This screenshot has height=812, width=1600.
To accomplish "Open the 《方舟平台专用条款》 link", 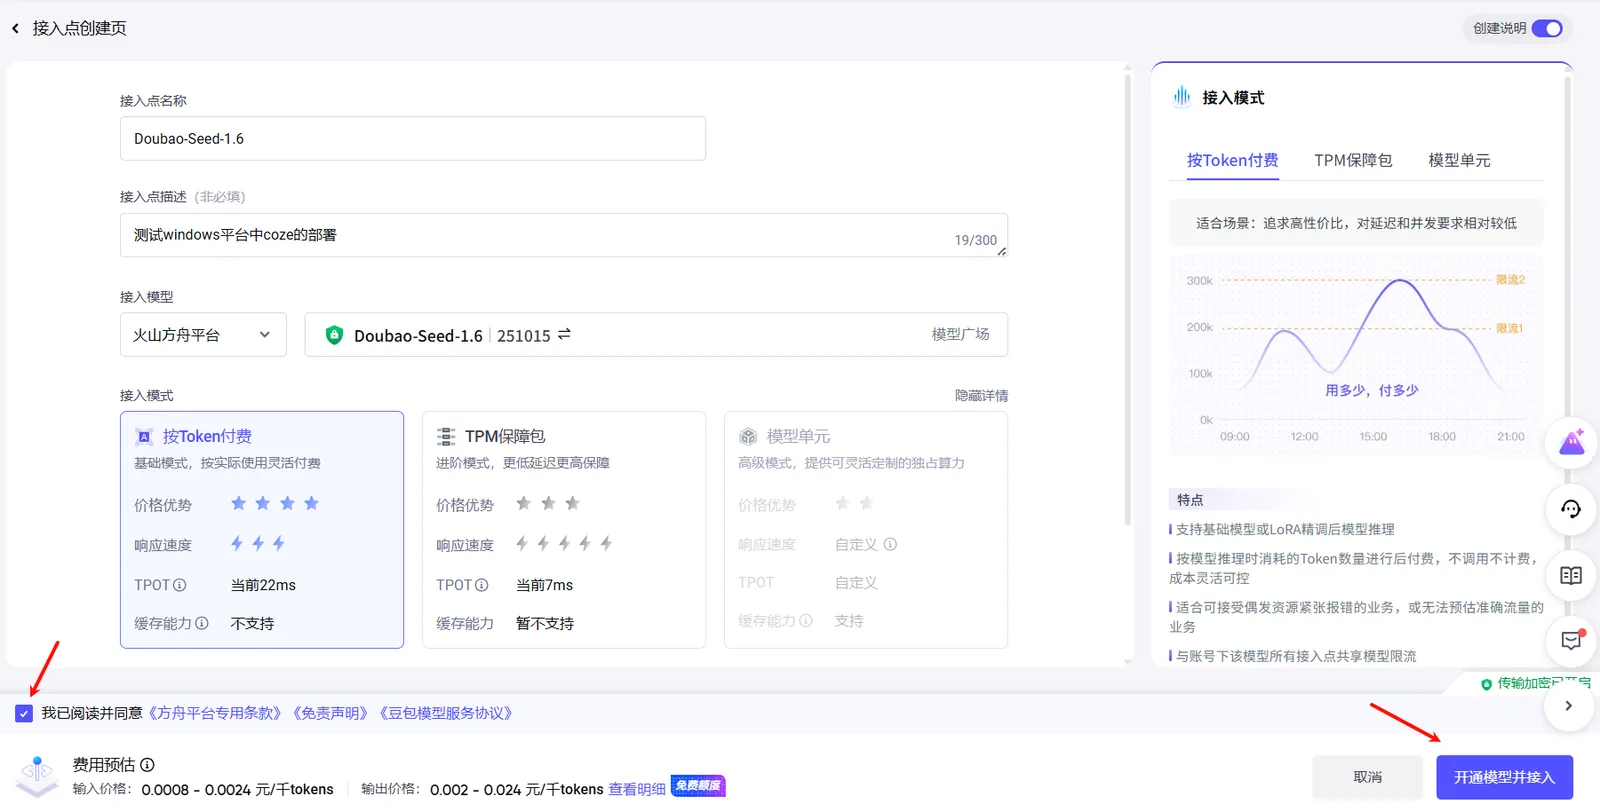I will [215, 713].
